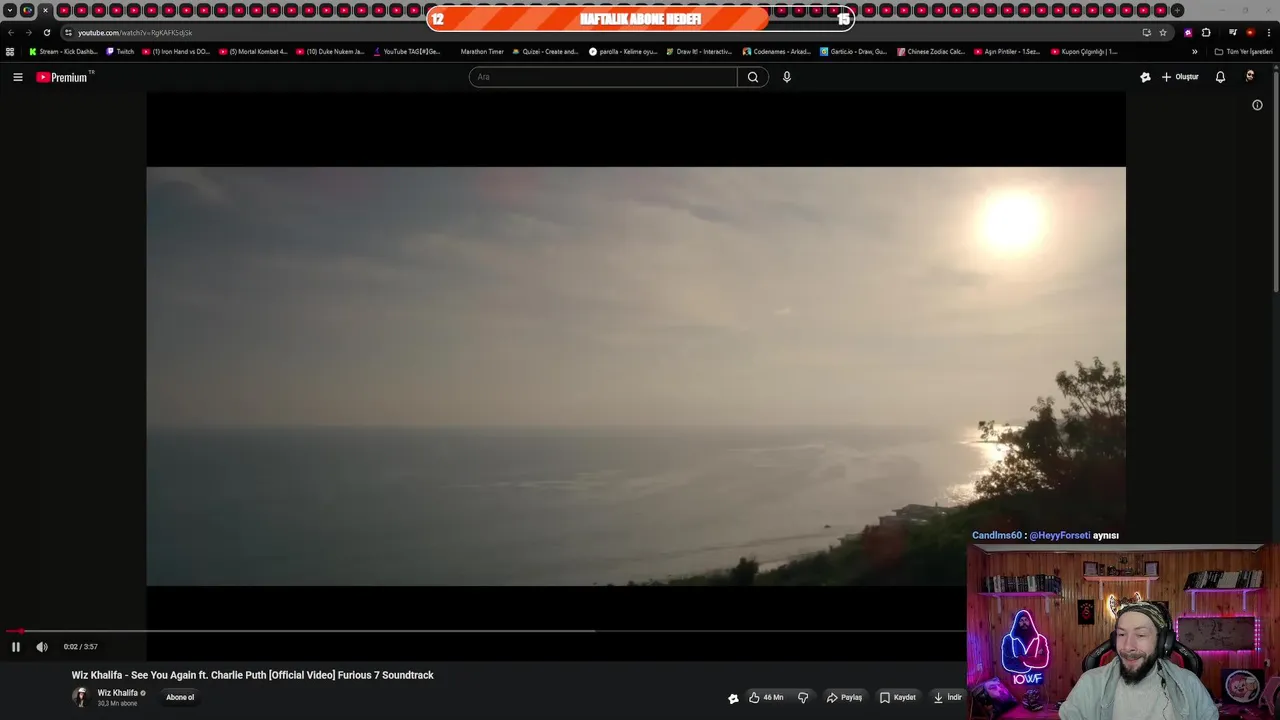The width and height of the screenshot is (1280, 720).
Task: Mute the video volume speaker icon
Action: click(x=42, y=647)
